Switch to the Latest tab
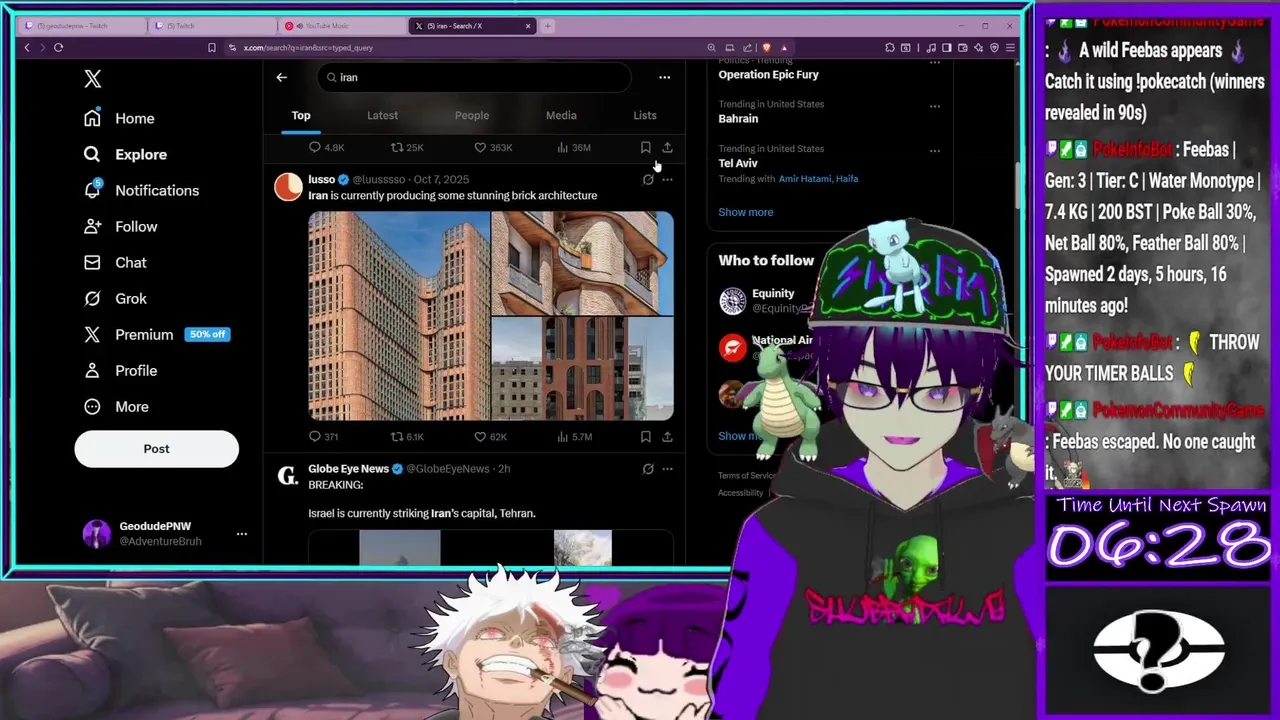 [x=382, y=115]
